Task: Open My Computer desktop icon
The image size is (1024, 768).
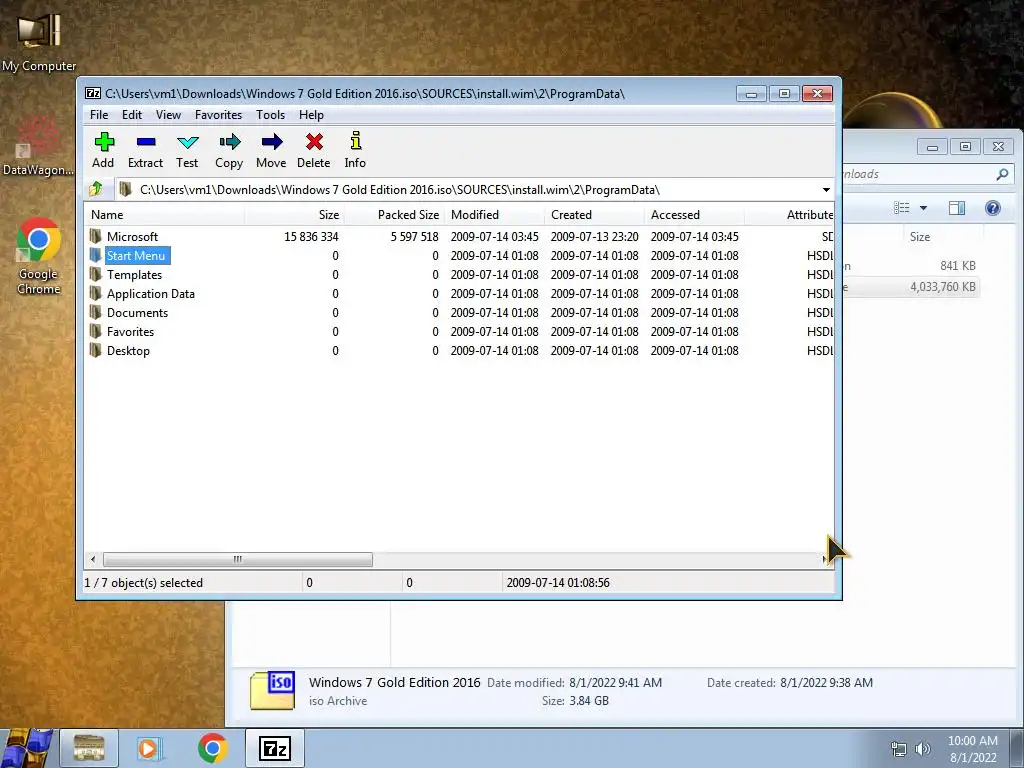Action: click(x=39, y=40)
